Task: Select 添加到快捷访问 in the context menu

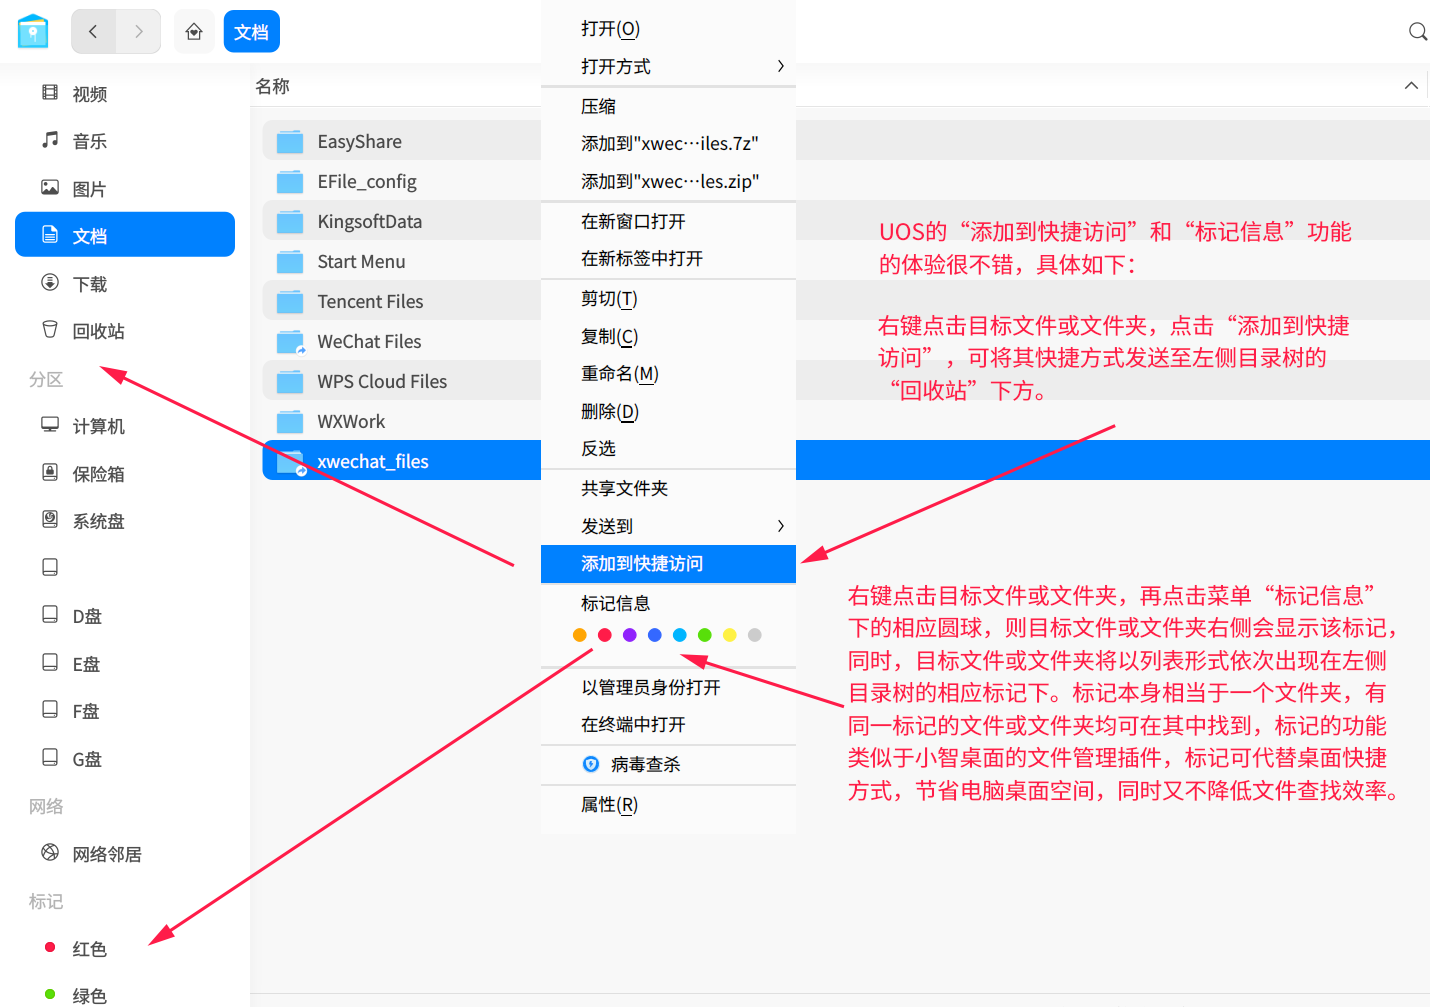Action: (x=668, y=564)
